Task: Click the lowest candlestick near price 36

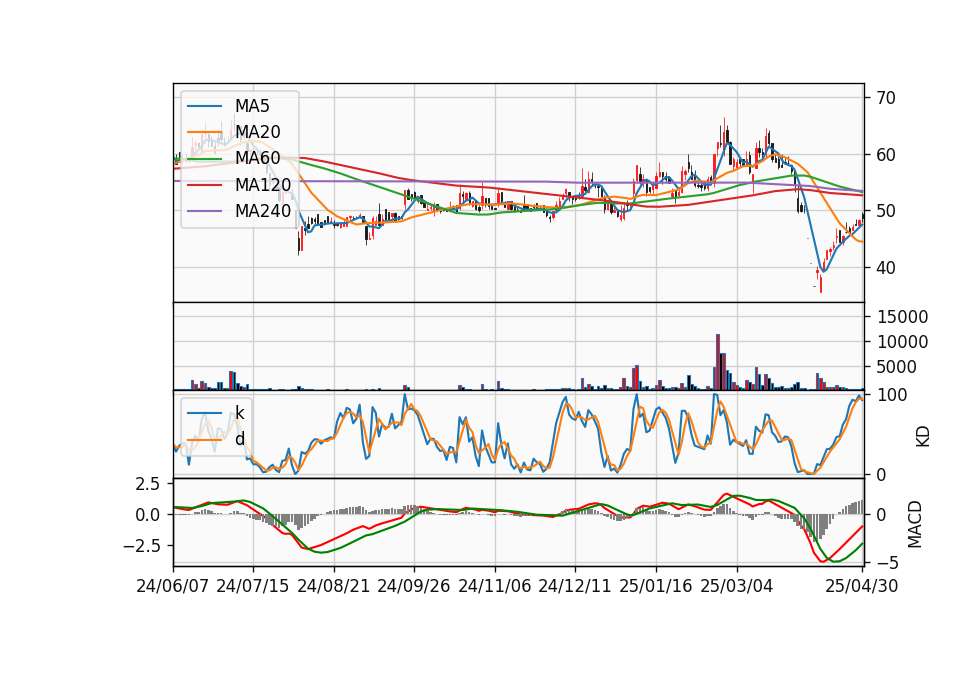Action: click(820, 282)
